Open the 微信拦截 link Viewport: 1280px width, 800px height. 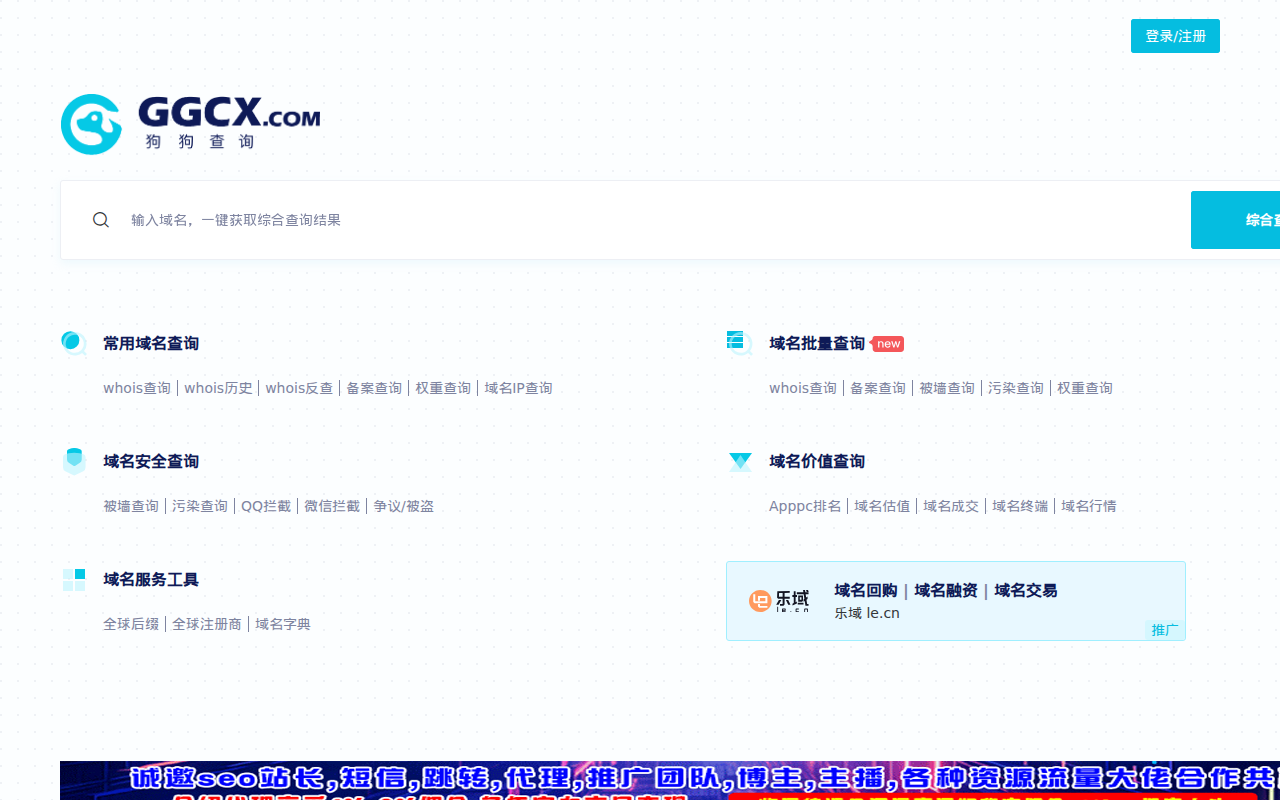(x=332, y=506)
